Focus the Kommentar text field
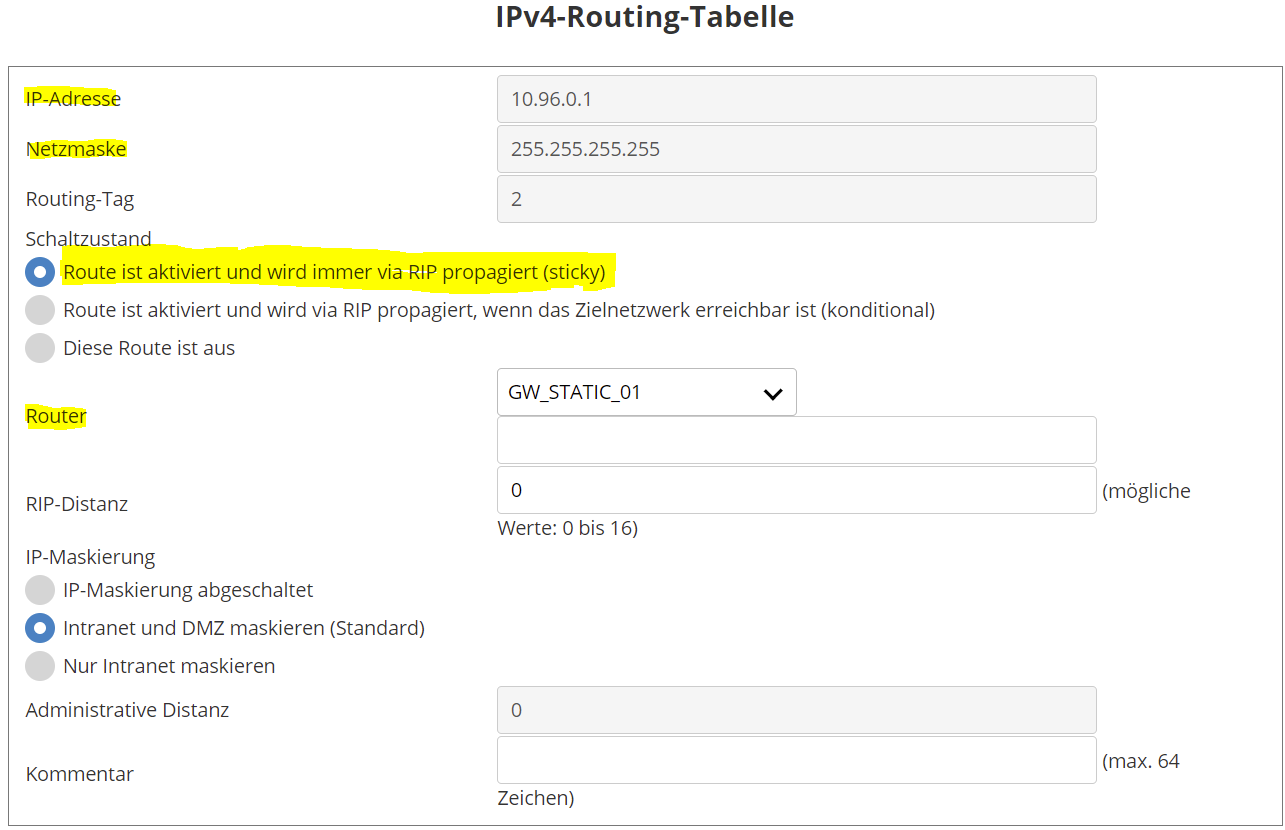The width and height of the screenshot is (1285, 830). [796, 760]
